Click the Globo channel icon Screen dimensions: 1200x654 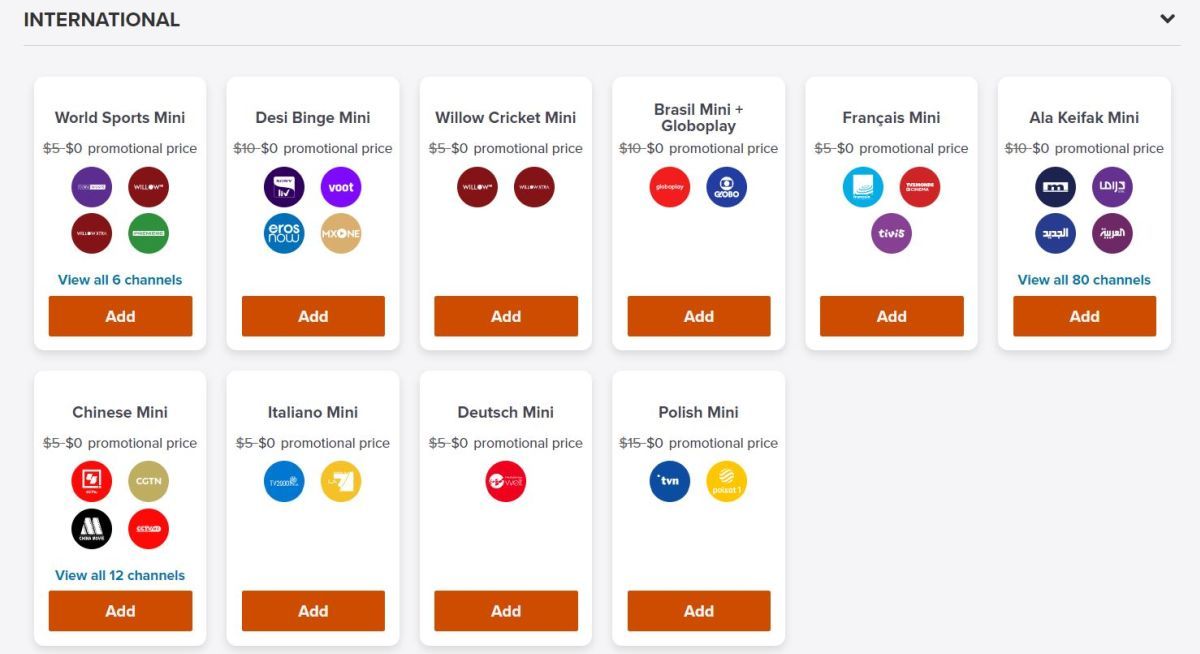pos(727,187)
